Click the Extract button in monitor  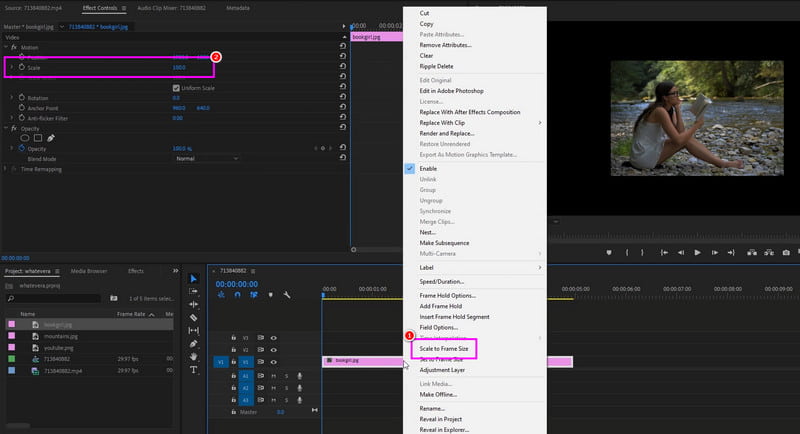(x=769, y=252)
